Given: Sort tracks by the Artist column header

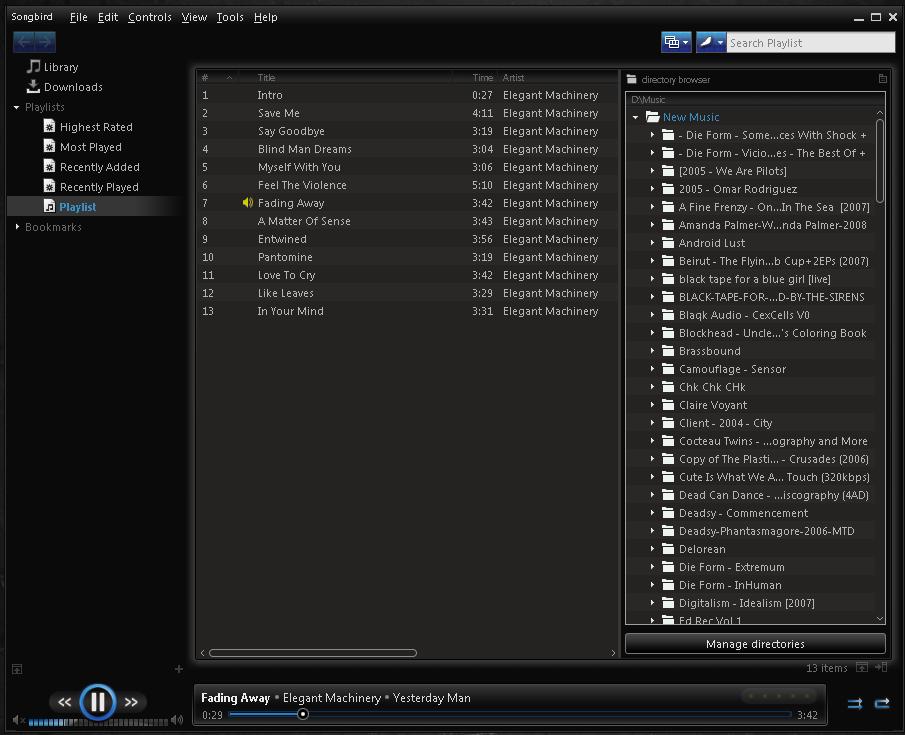Looking at the screenshot, I should (x=513, y=77).
